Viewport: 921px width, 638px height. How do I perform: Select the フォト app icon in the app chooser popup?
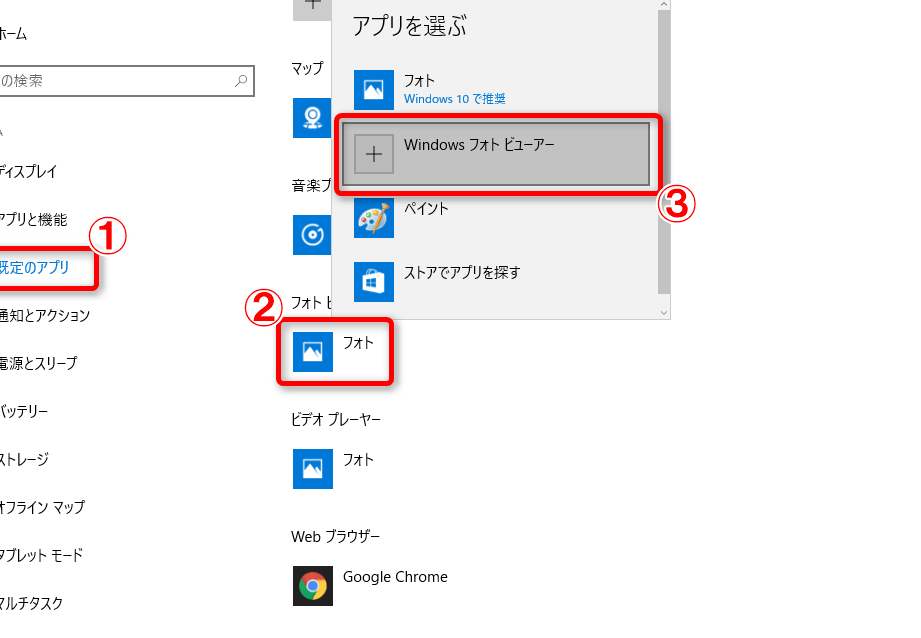pos(374,89)
